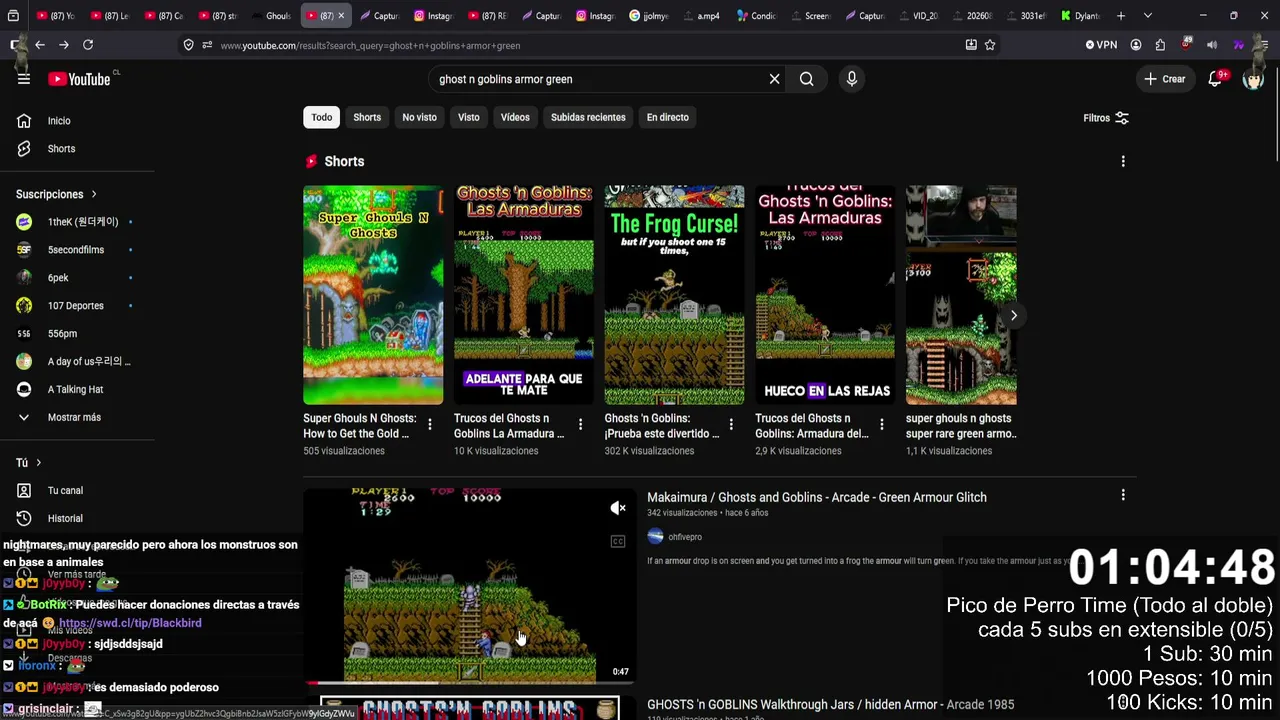Open the Crear upload menu
This screenshot has width=1280, height=720.
[1165, 79]
